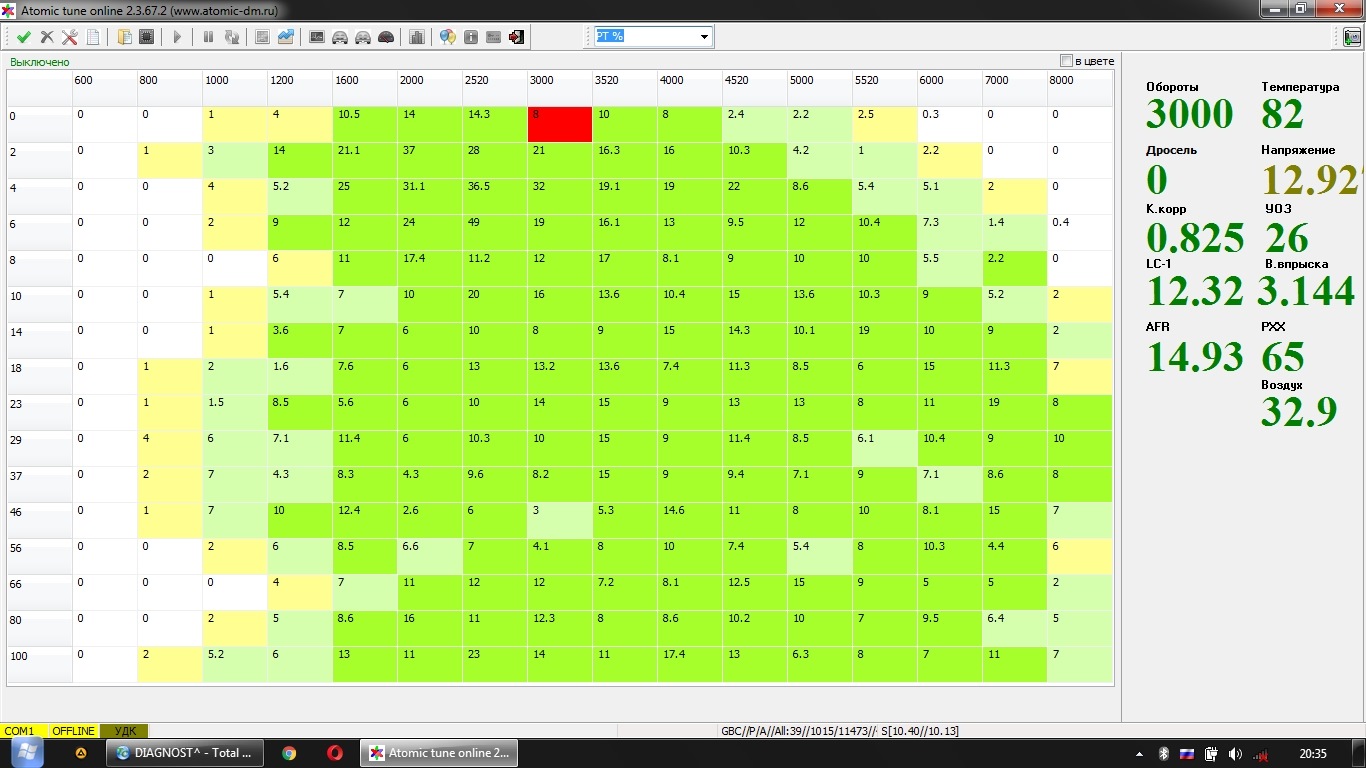
Task: Open the bar chart histogram icon
Action: (x=417, y=37)
